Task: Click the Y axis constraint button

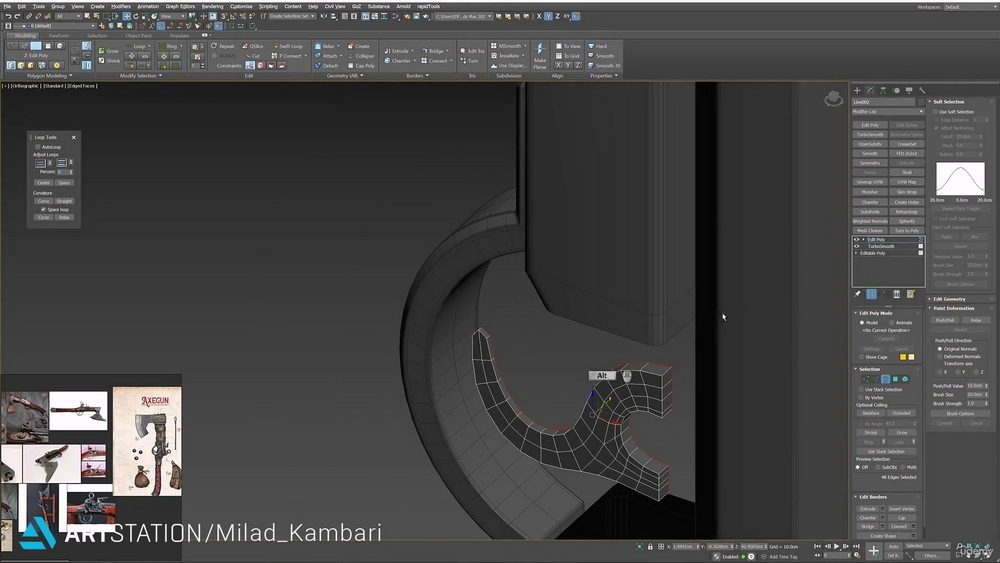Action: (548, 16)
